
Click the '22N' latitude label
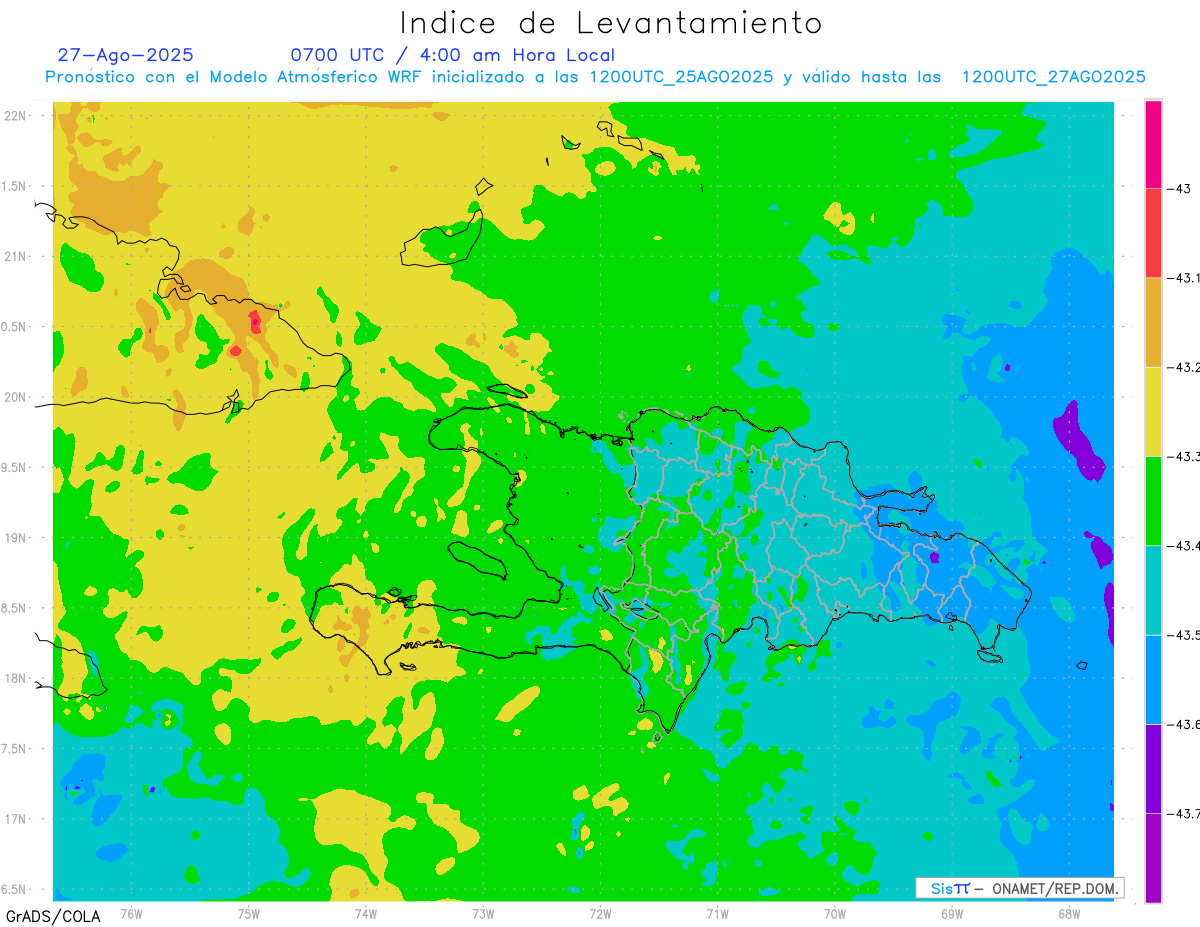pos(15,115)
